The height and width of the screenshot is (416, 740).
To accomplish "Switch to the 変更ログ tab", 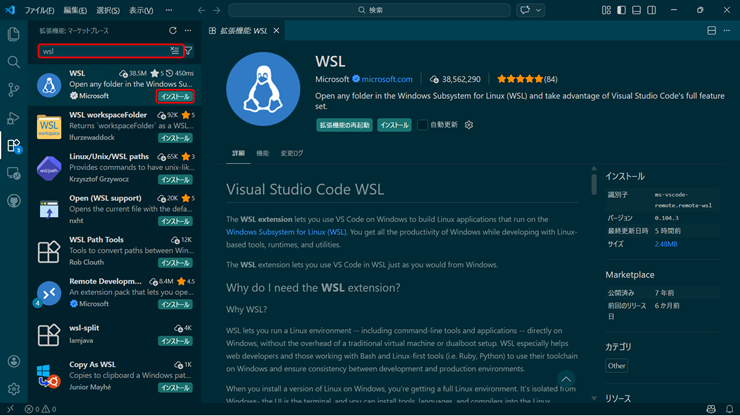I will [292, 153].
